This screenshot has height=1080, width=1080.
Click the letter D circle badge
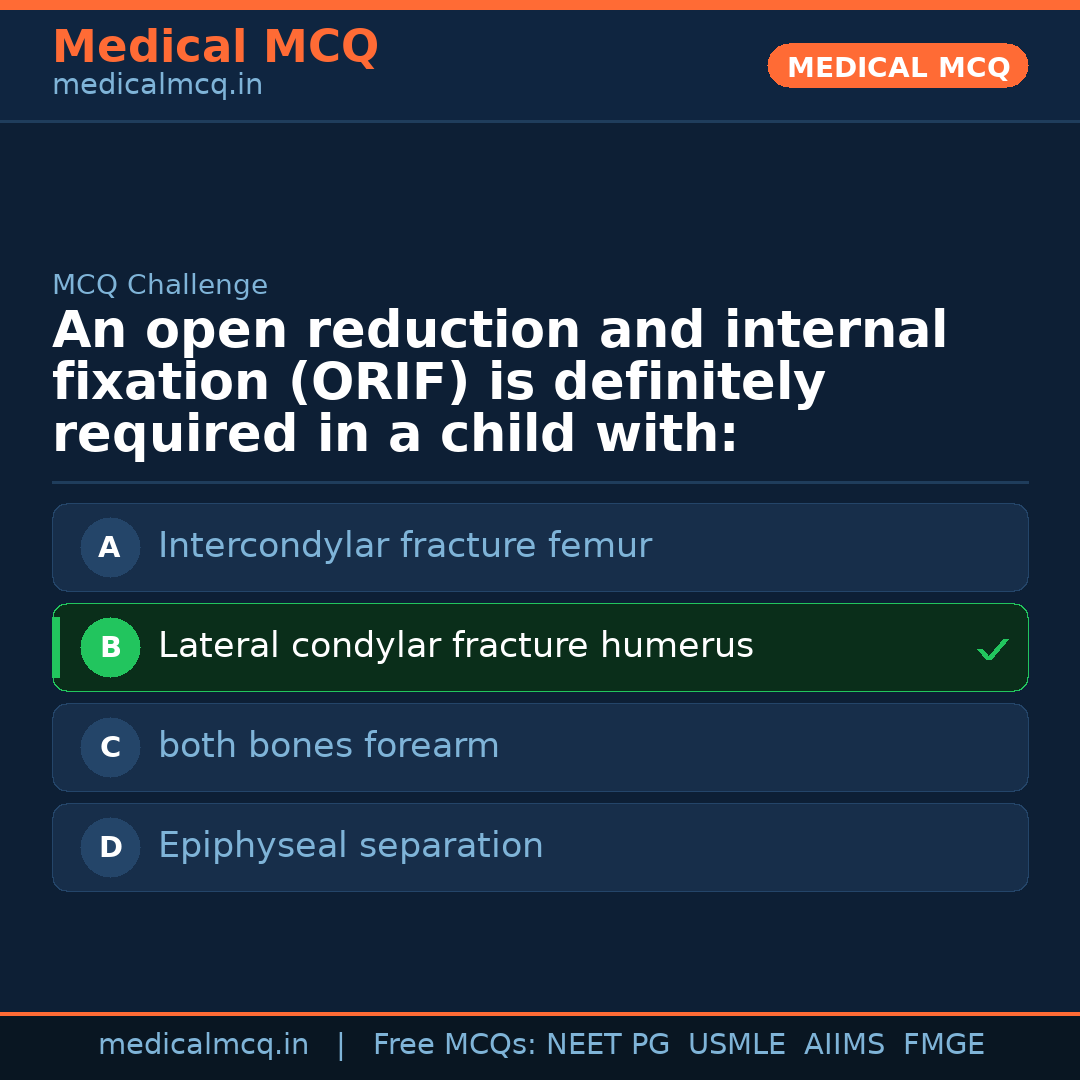(x=110, y=847)
